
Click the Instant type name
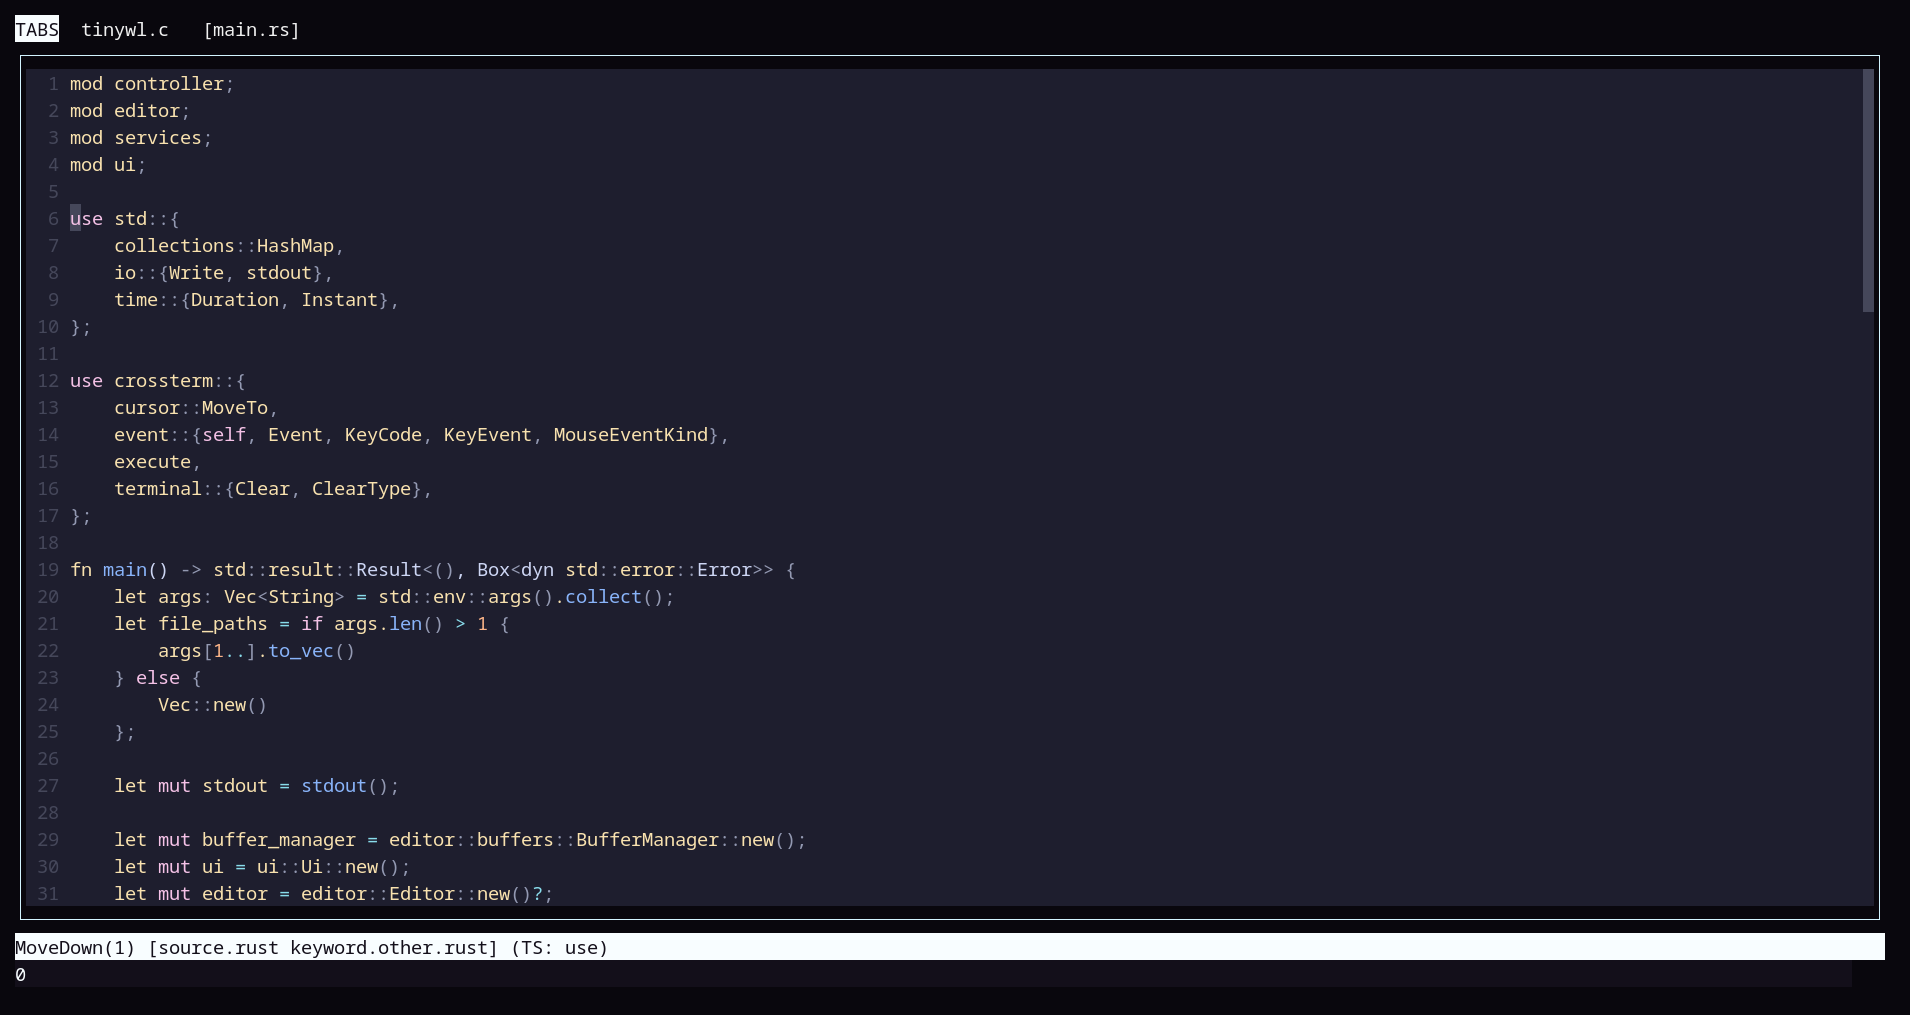[340, 300]
